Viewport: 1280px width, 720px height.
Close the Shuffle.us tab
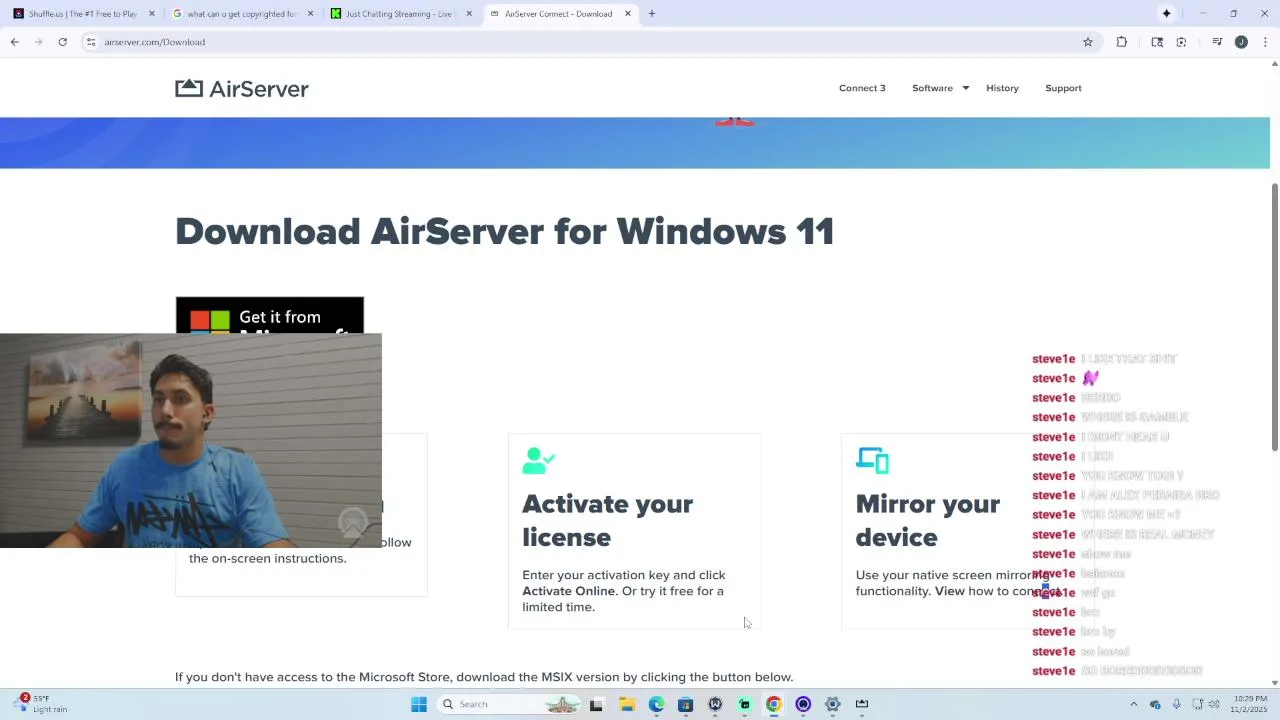152,14
